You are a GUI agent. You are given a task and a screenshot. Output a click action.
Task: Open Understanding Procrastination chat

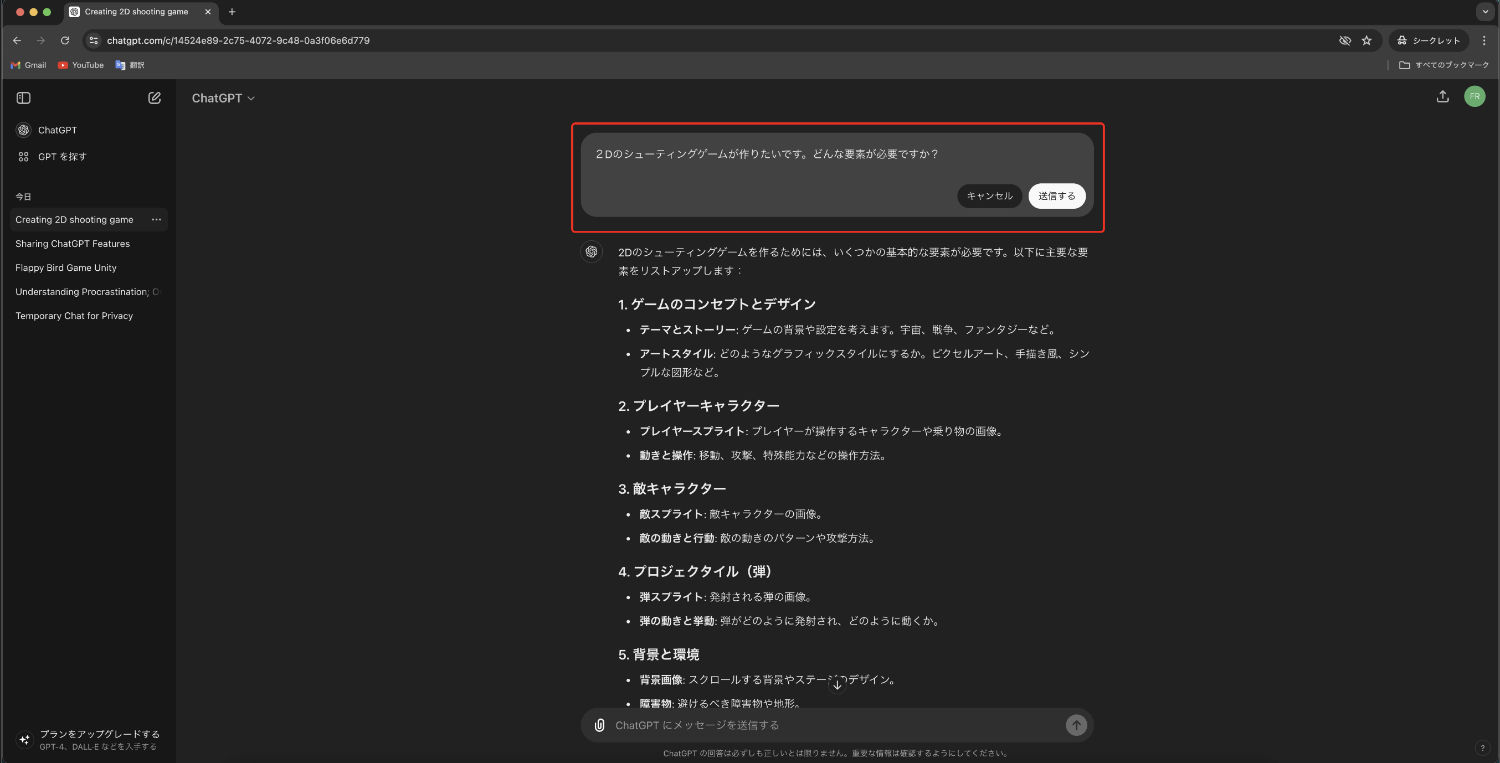(x=89, y=292)
